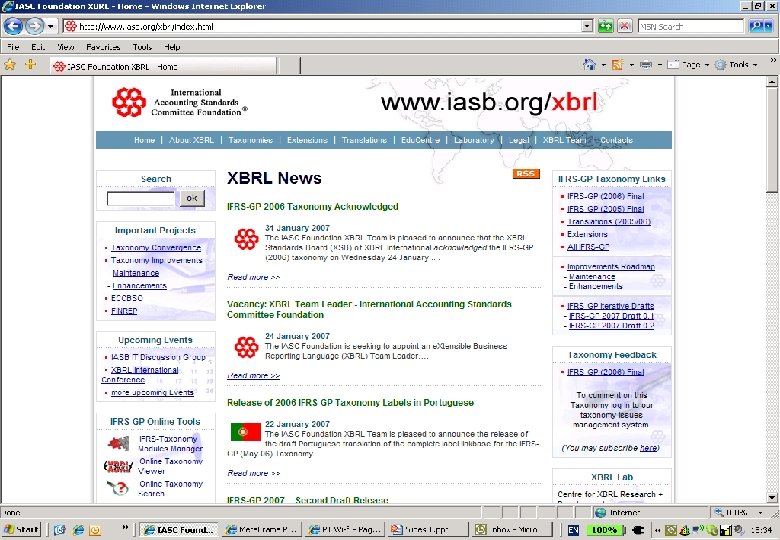
Task: Go forward with the Forward arrow button
Action: tap(34, 26)
